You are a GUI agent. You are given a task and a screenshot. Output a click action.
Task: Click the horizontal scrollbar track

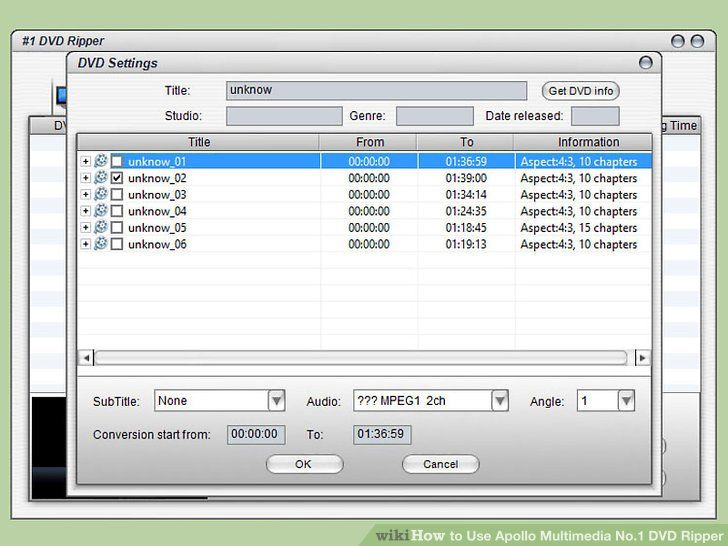pos(361,358)
